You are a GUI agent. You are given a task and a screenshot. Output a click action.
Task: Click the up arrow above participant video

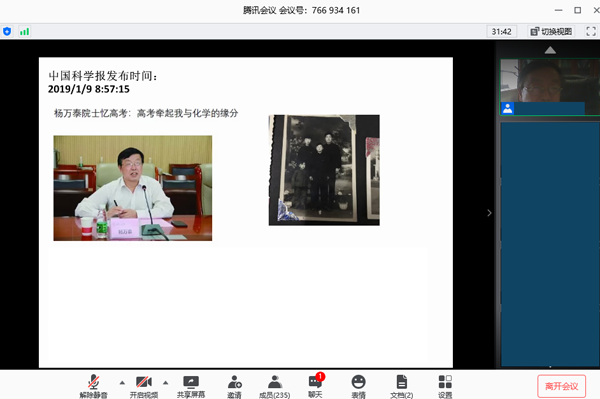click(550, 50)
